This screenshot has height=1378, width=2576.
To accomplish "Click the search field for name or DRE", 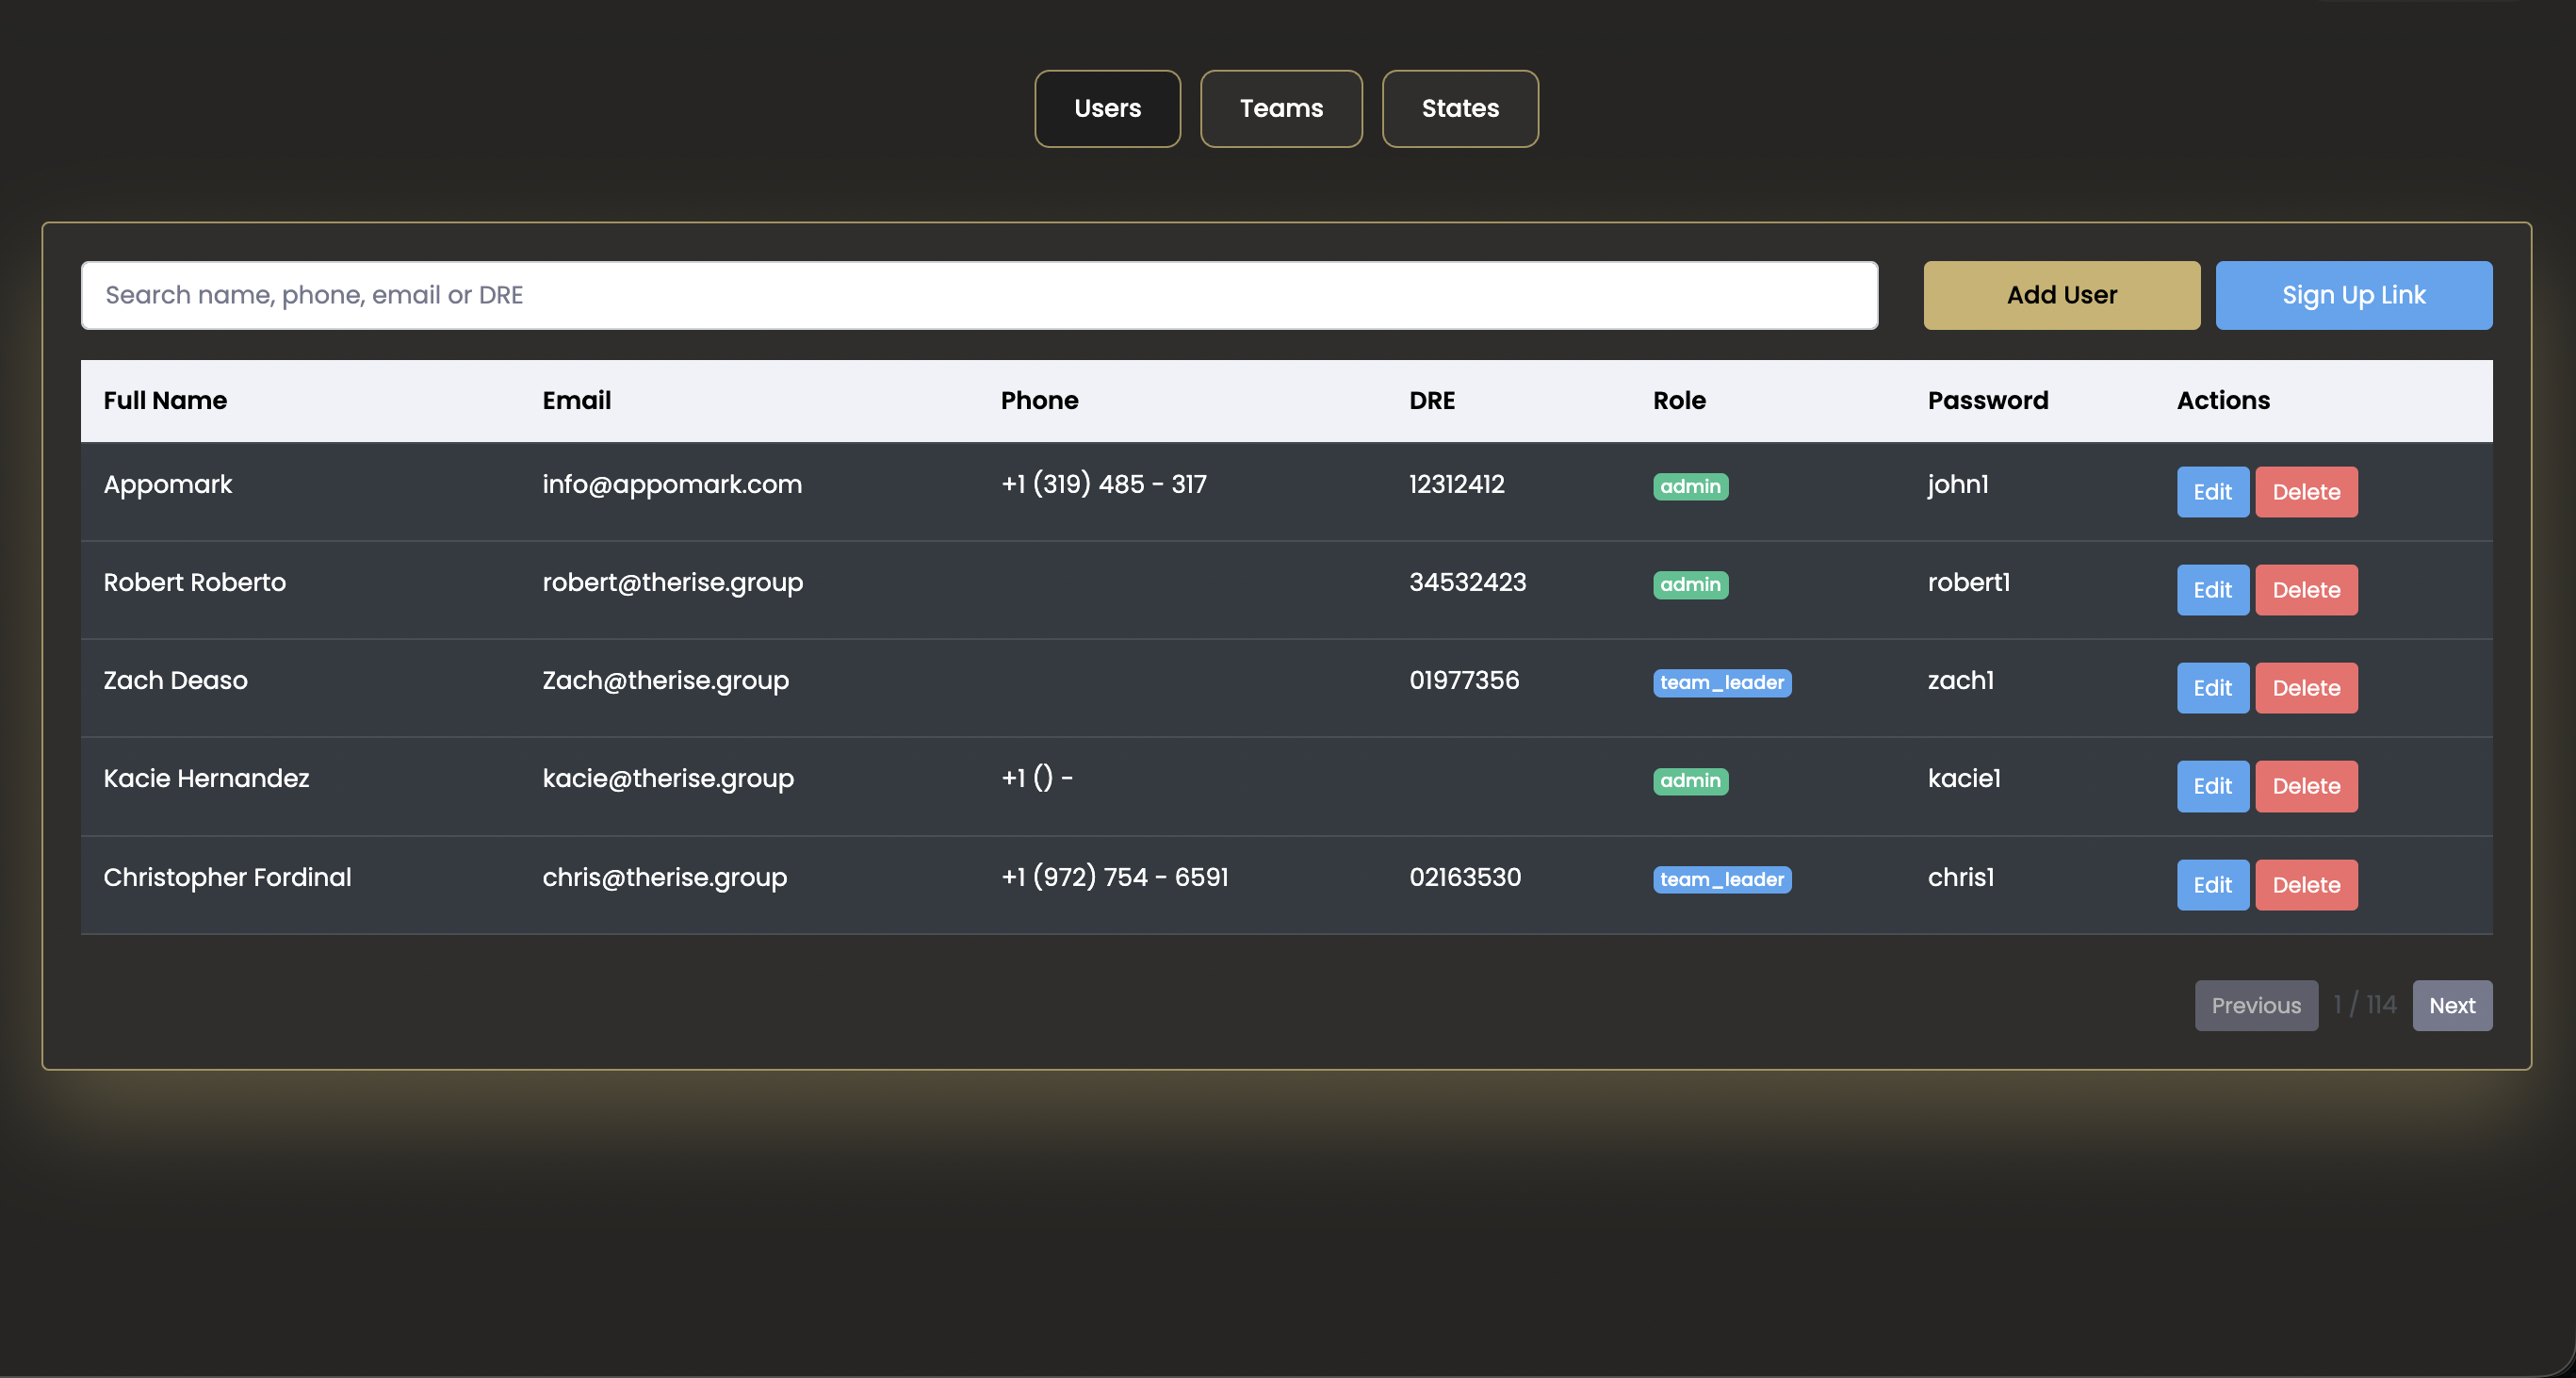I will click(980, 295).
